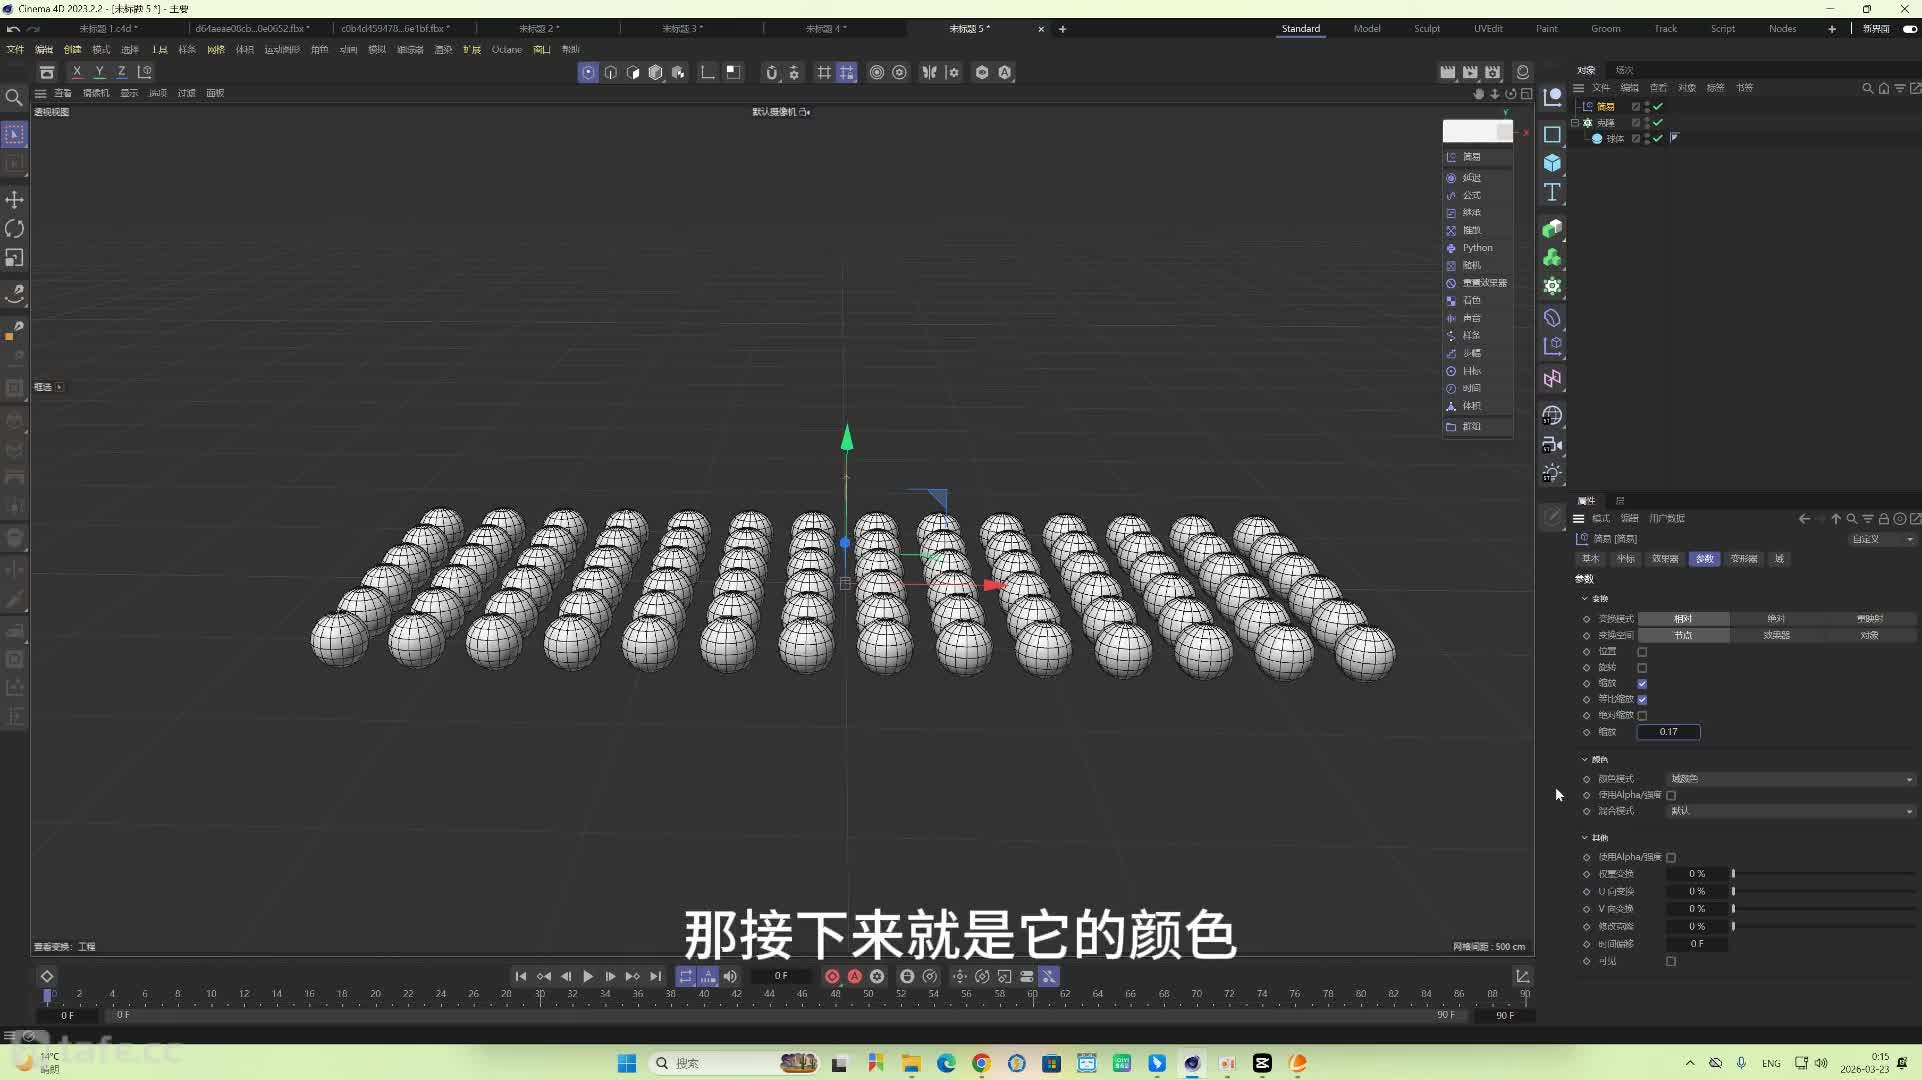The width and height of the screenshot is (1922, 1080).
Task: Uncheck the 等比缩放 uniform scale checkbox
Action: (1642, 700)
